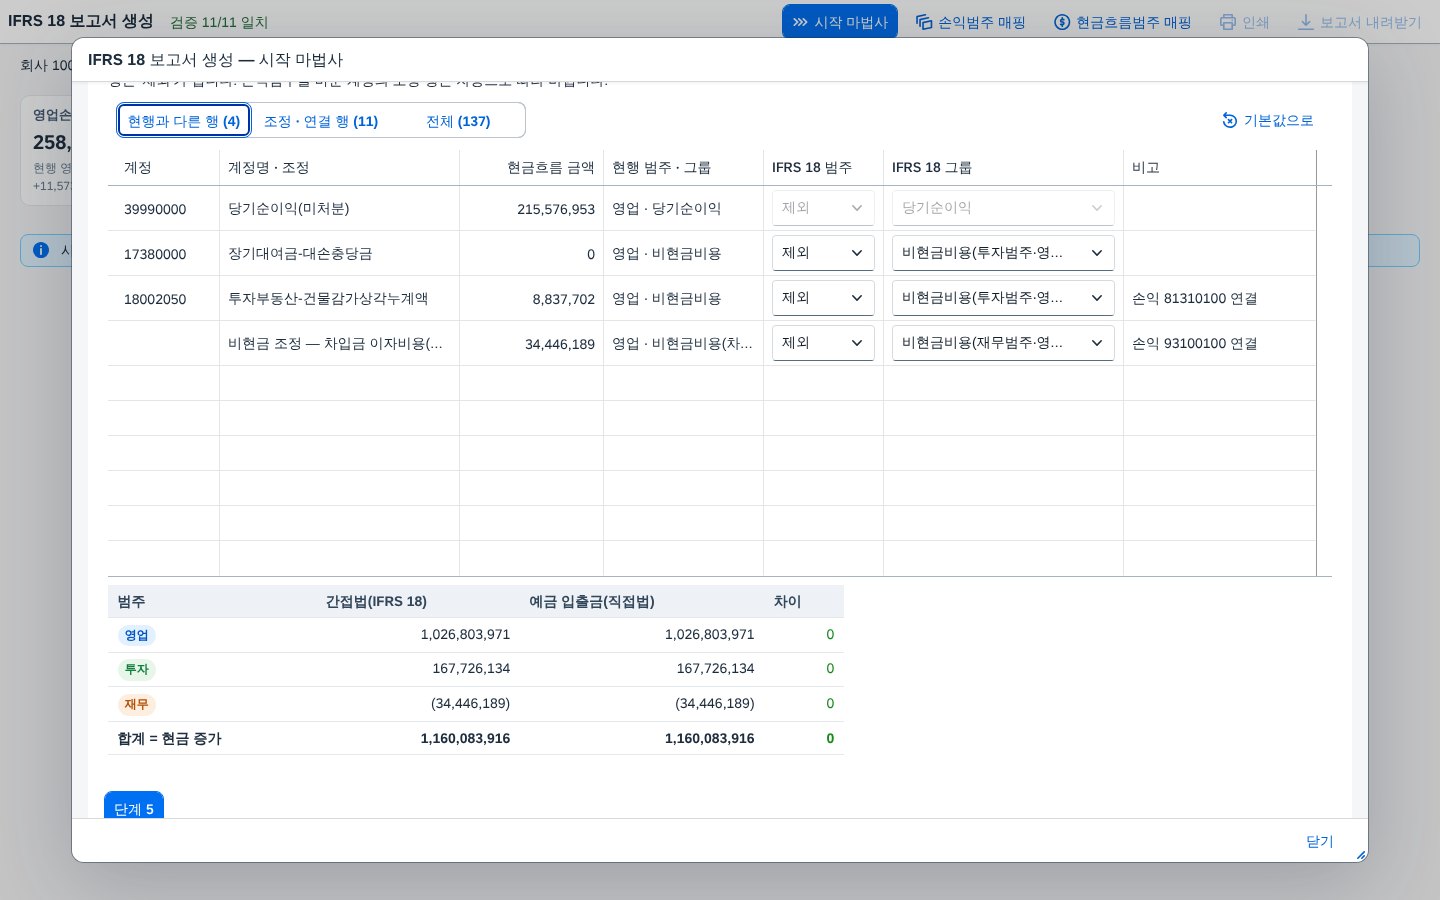Click the 기본값으로 button
Image resolution: width=1440 pixels, height=900 pixels.
coord(1268,121)
